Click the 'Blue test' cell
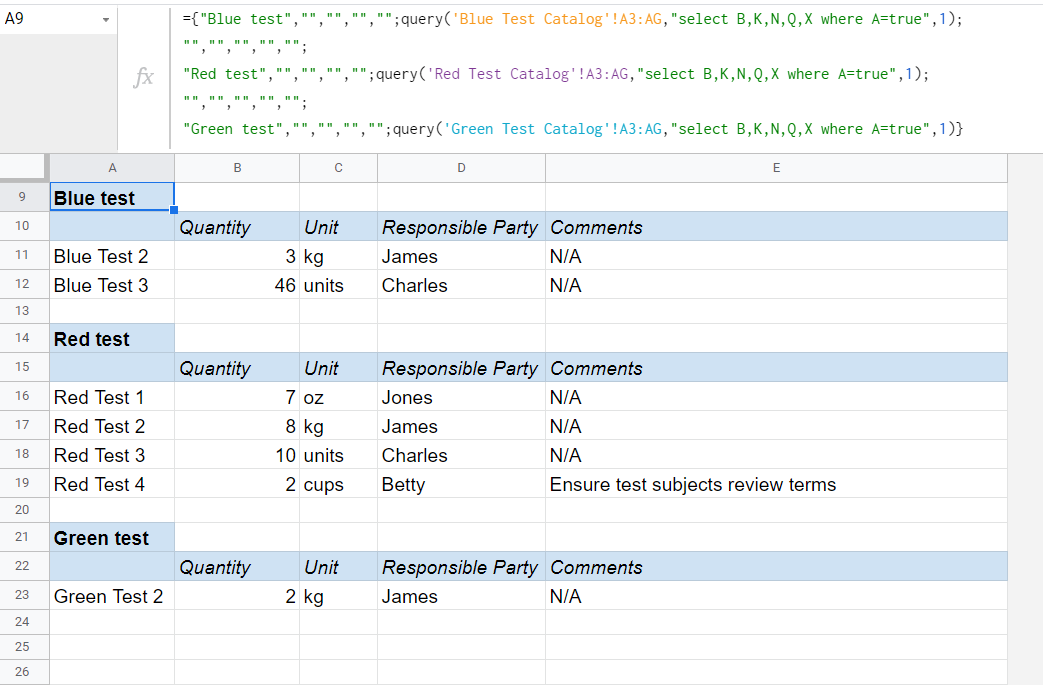1043x685 pixels. point(112,198)
